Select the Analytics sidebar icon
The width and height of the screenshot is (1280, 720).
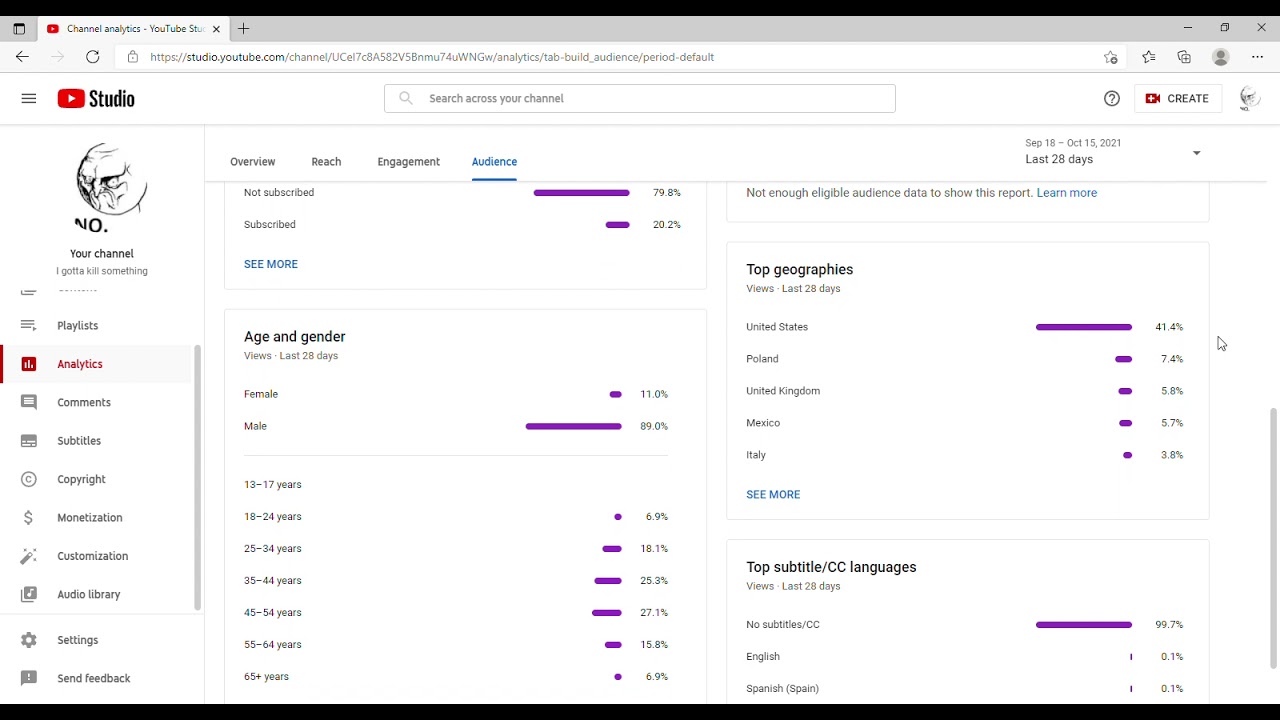pos(29,364)
